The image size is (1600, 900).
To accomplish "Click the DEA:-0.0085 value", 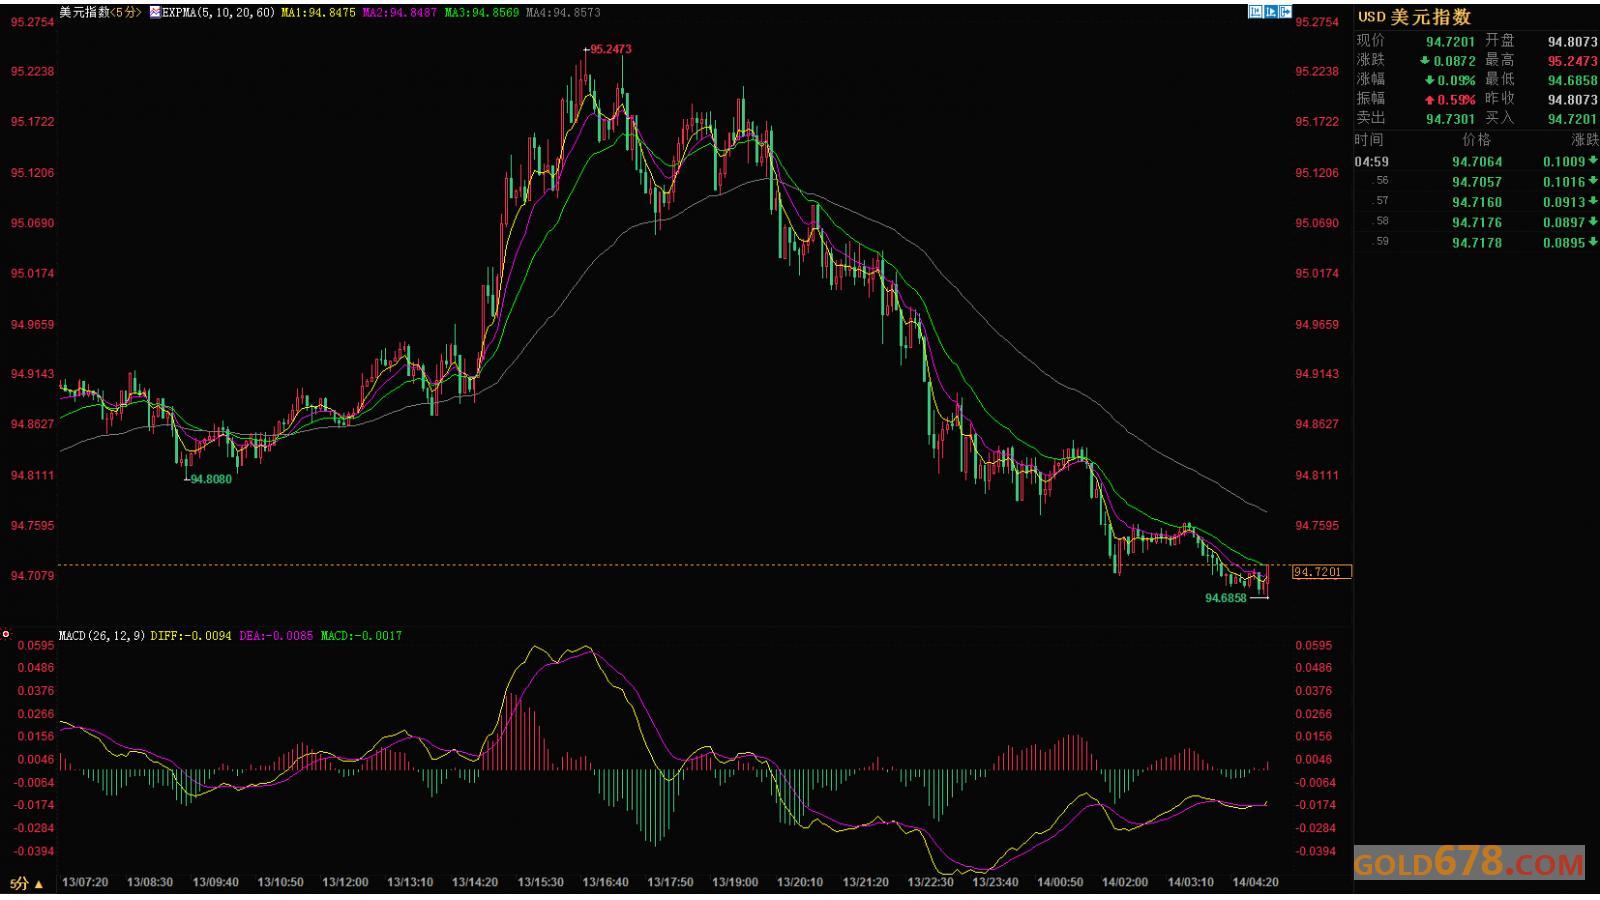I will tap(276, 635).
